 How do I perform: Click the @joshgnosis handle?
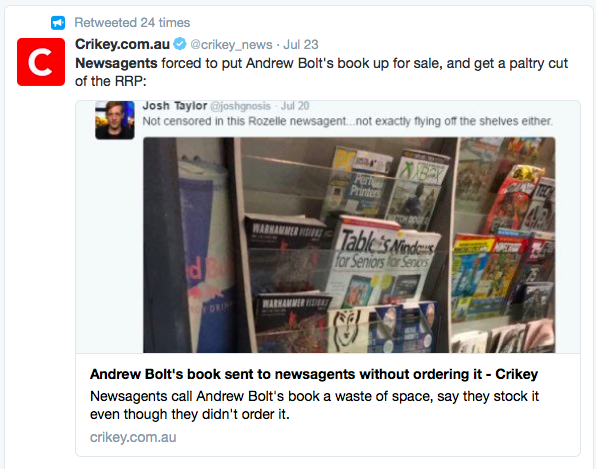pyautogui.click(x=240, y=106)
